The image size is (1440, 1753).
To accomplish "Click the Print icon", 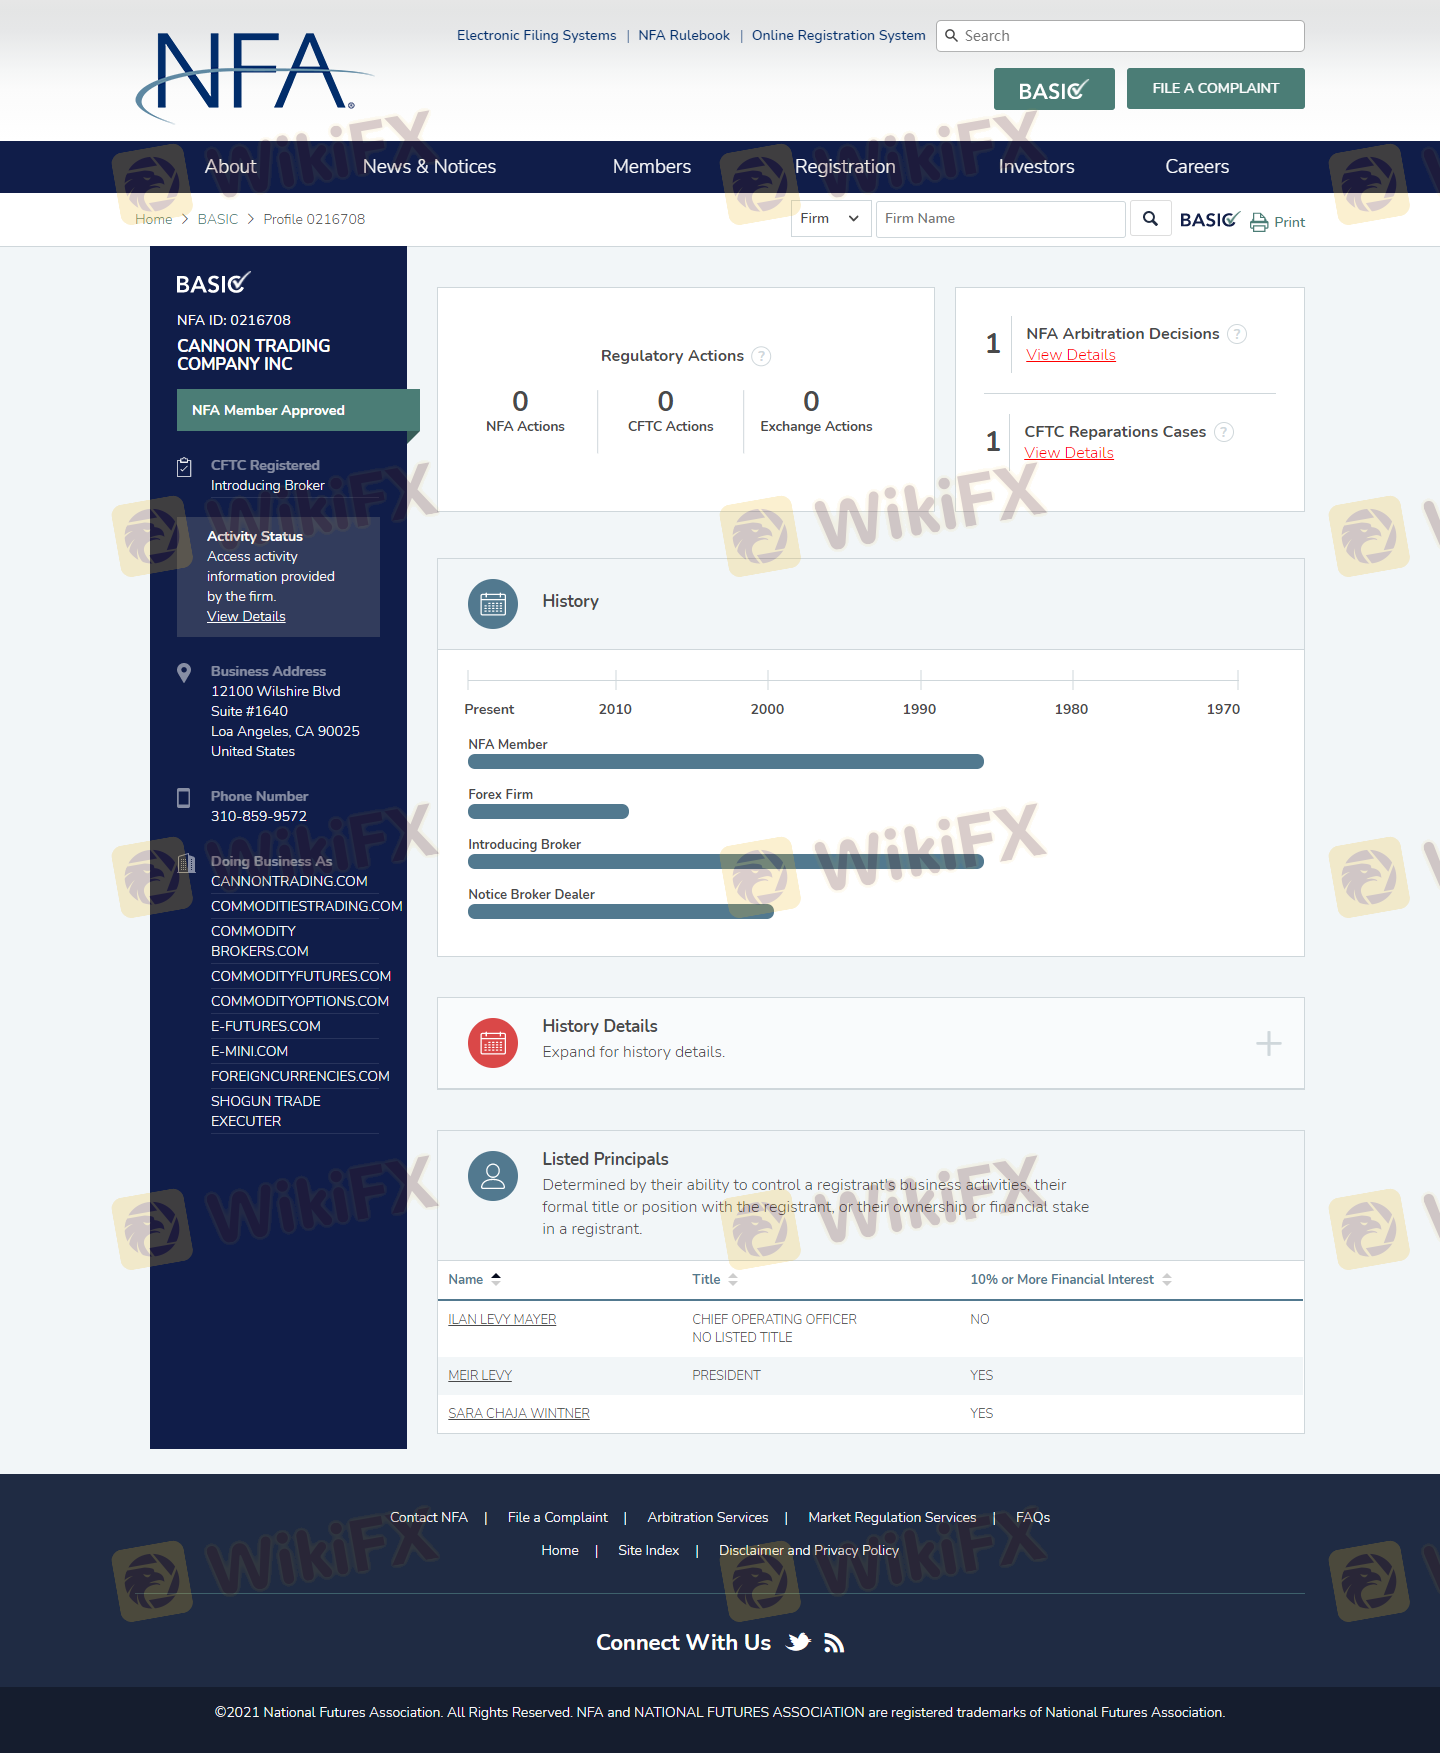I will coord(1259,222).
